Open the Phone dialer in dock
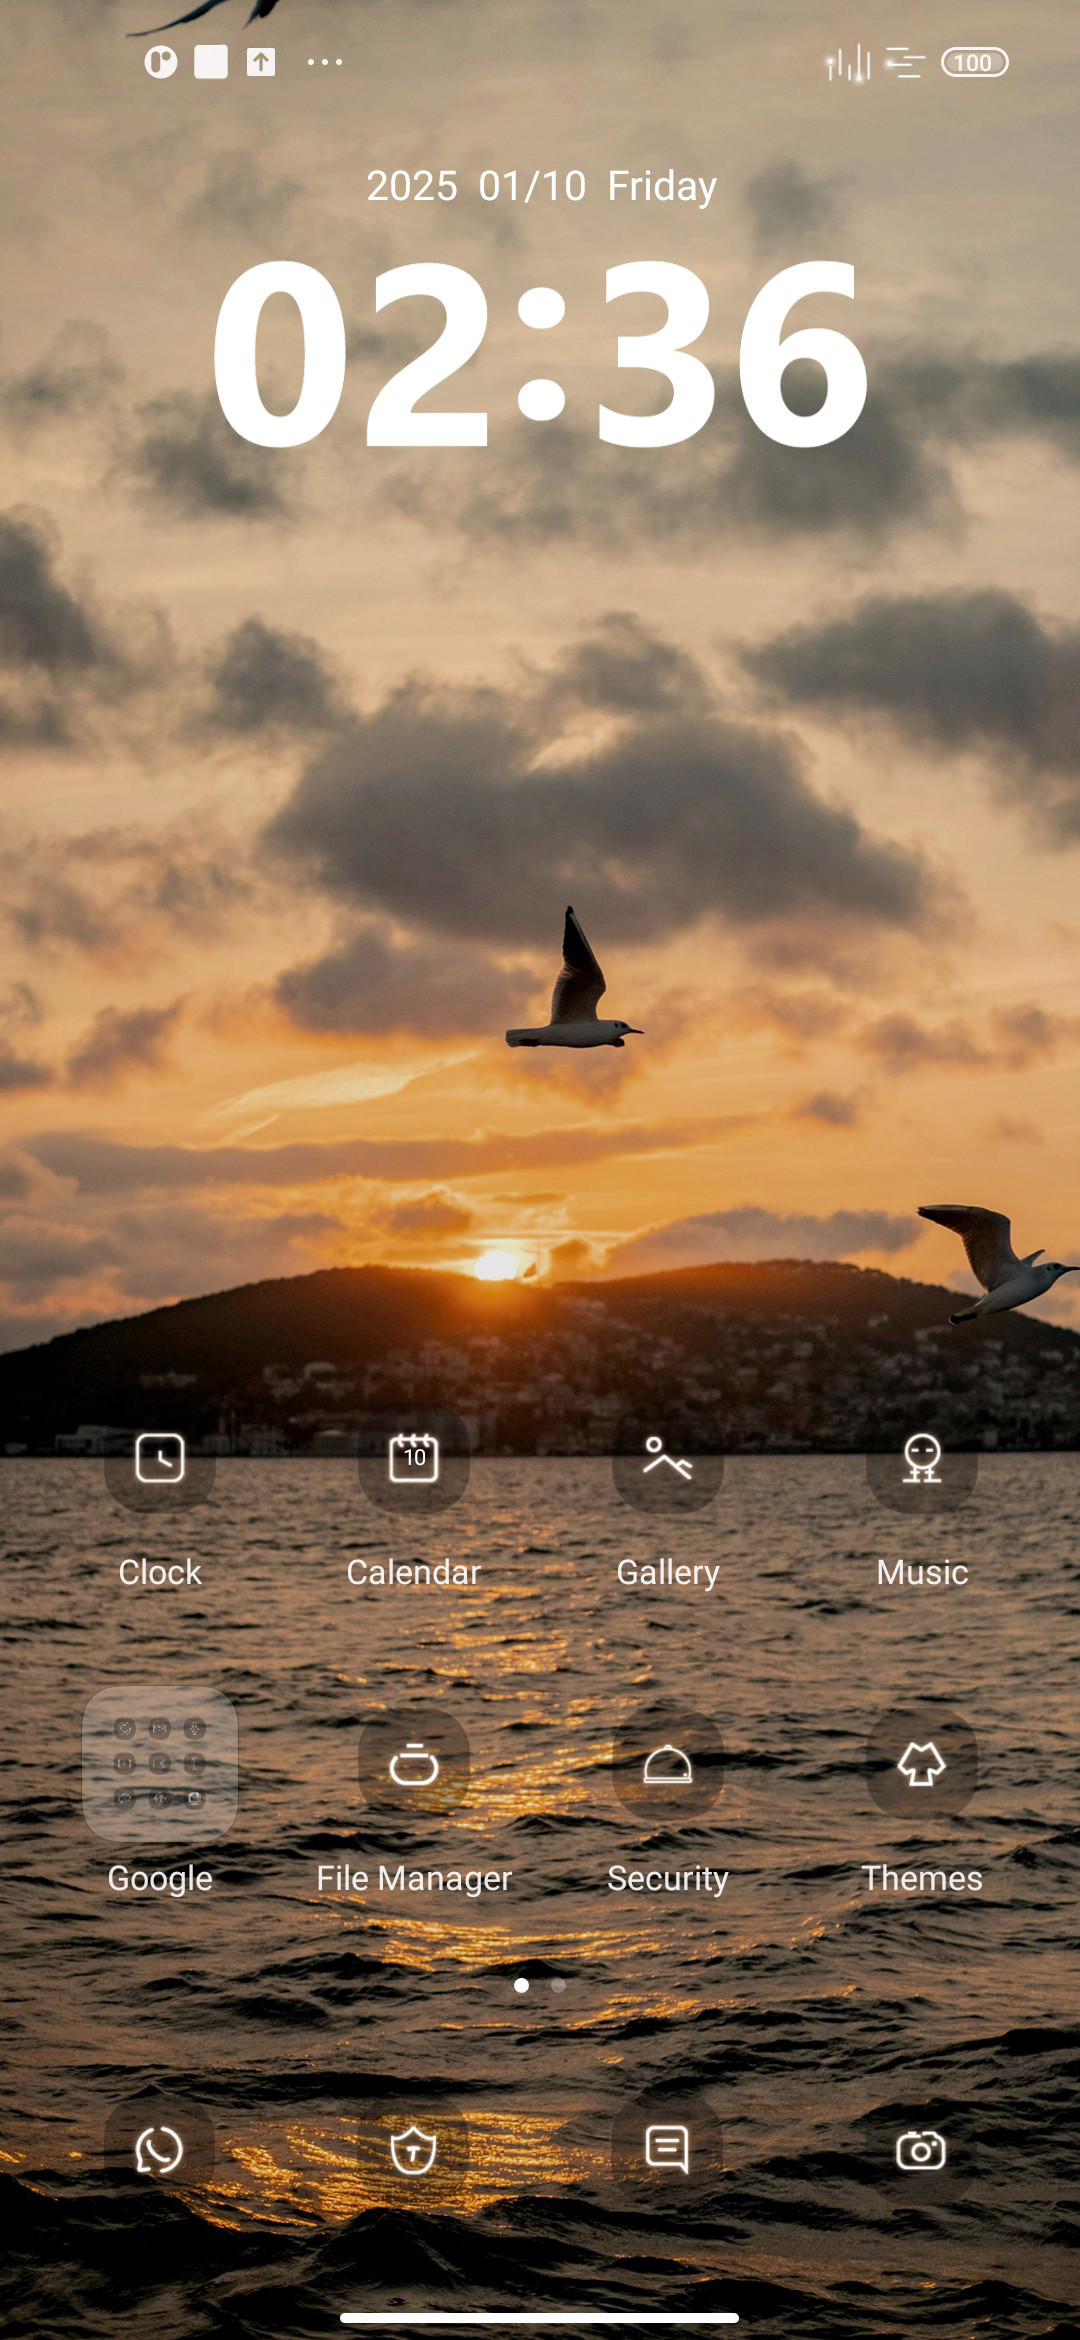The height and width of the screenshot is (2340, 1080). [x=160, y=2150]
